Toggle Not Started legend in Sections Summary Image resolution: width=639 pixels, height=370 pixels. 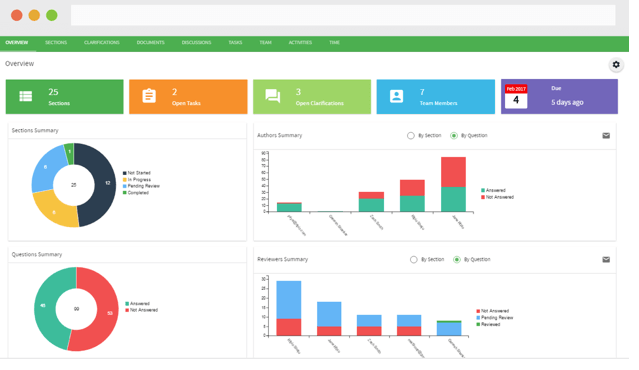tap(137, 173)
